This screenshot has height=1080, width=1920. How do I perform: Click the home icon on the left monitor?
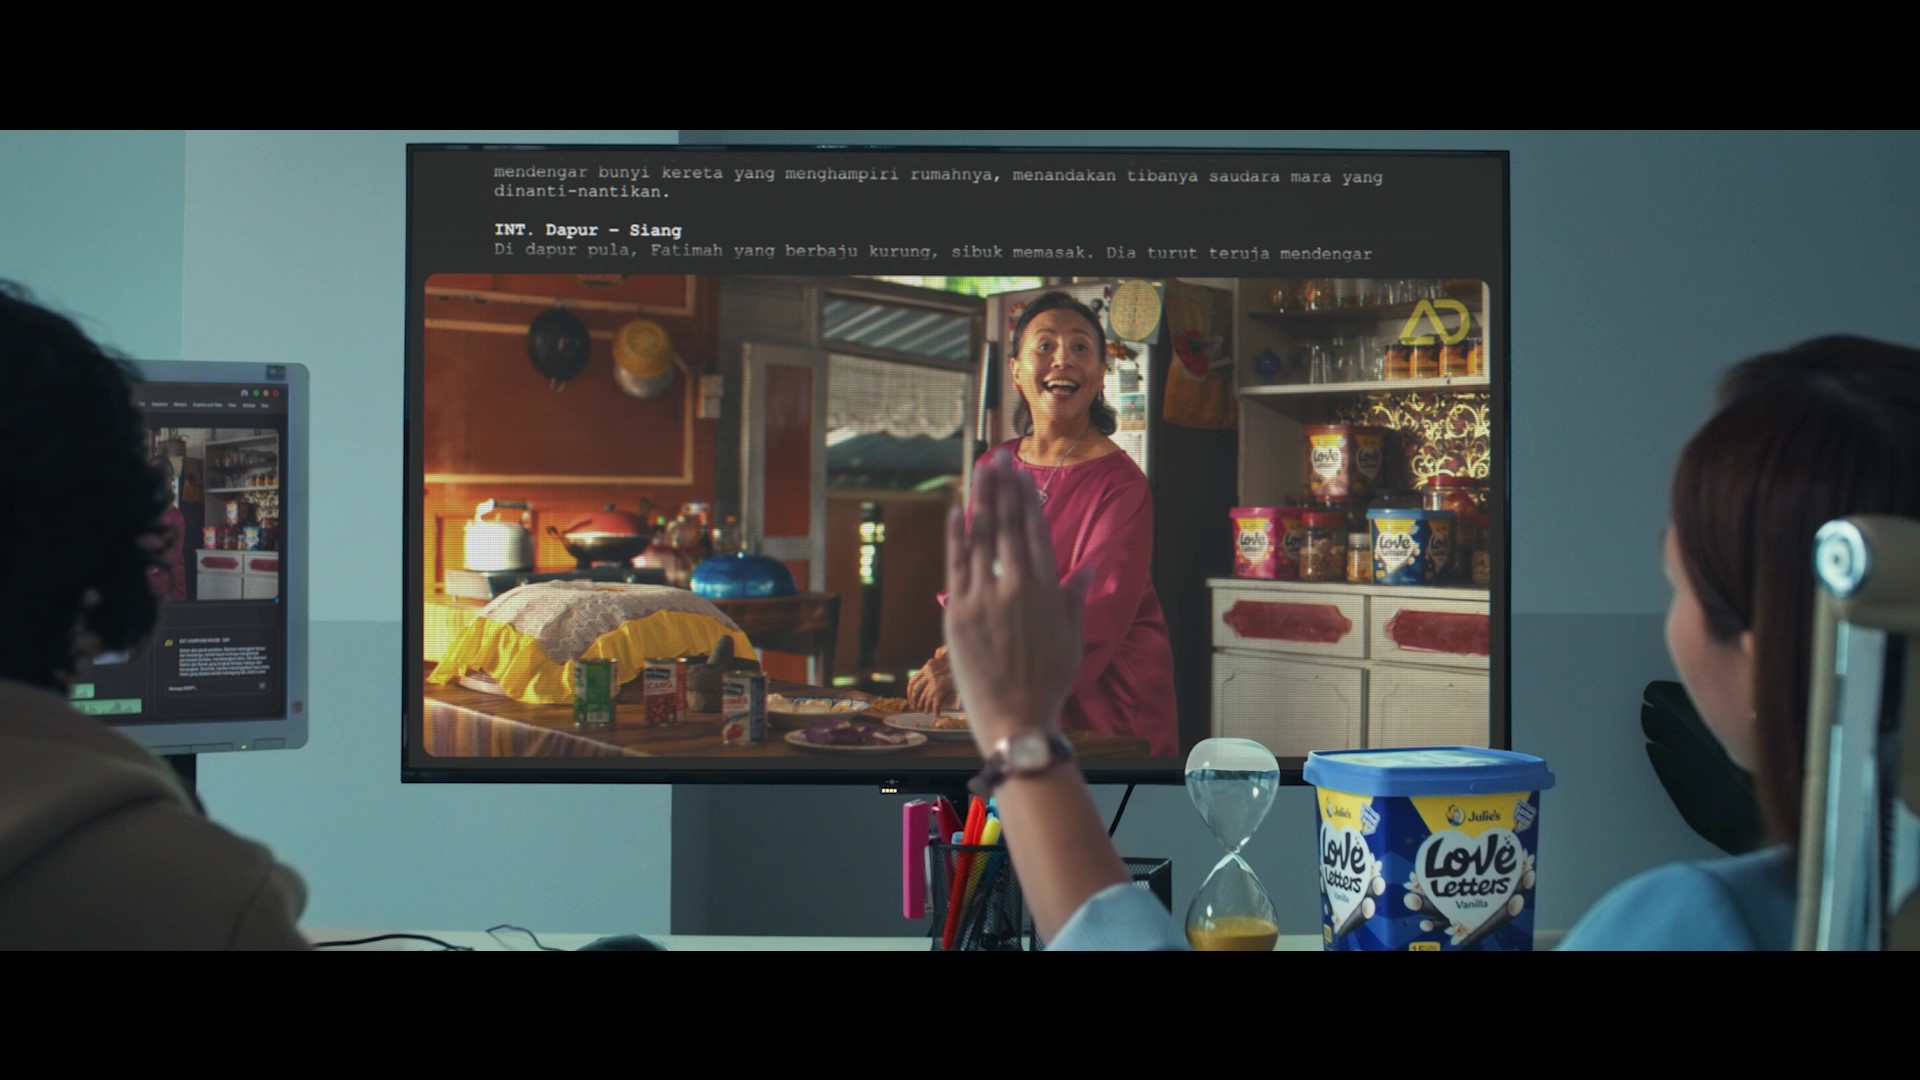(244, 393)
